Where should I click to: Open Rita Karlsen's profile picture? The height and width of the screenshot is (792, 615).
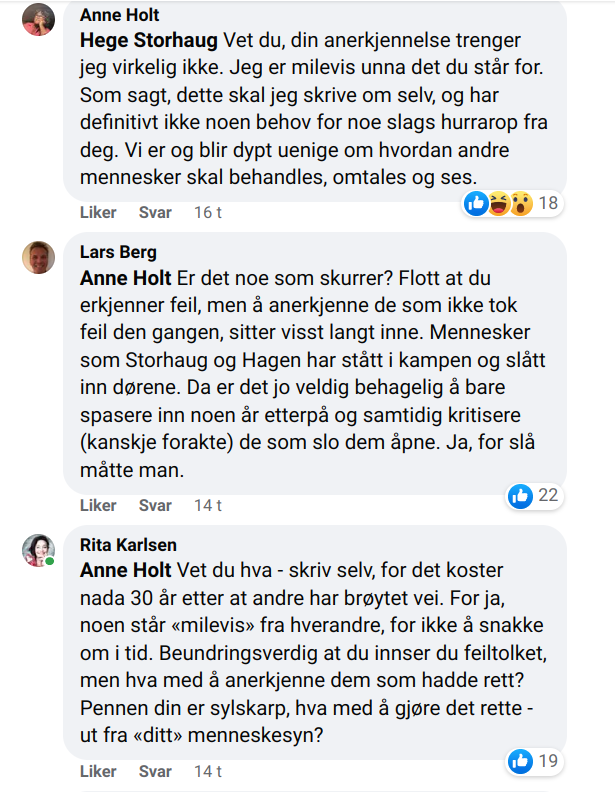click(x=38, y=549)
